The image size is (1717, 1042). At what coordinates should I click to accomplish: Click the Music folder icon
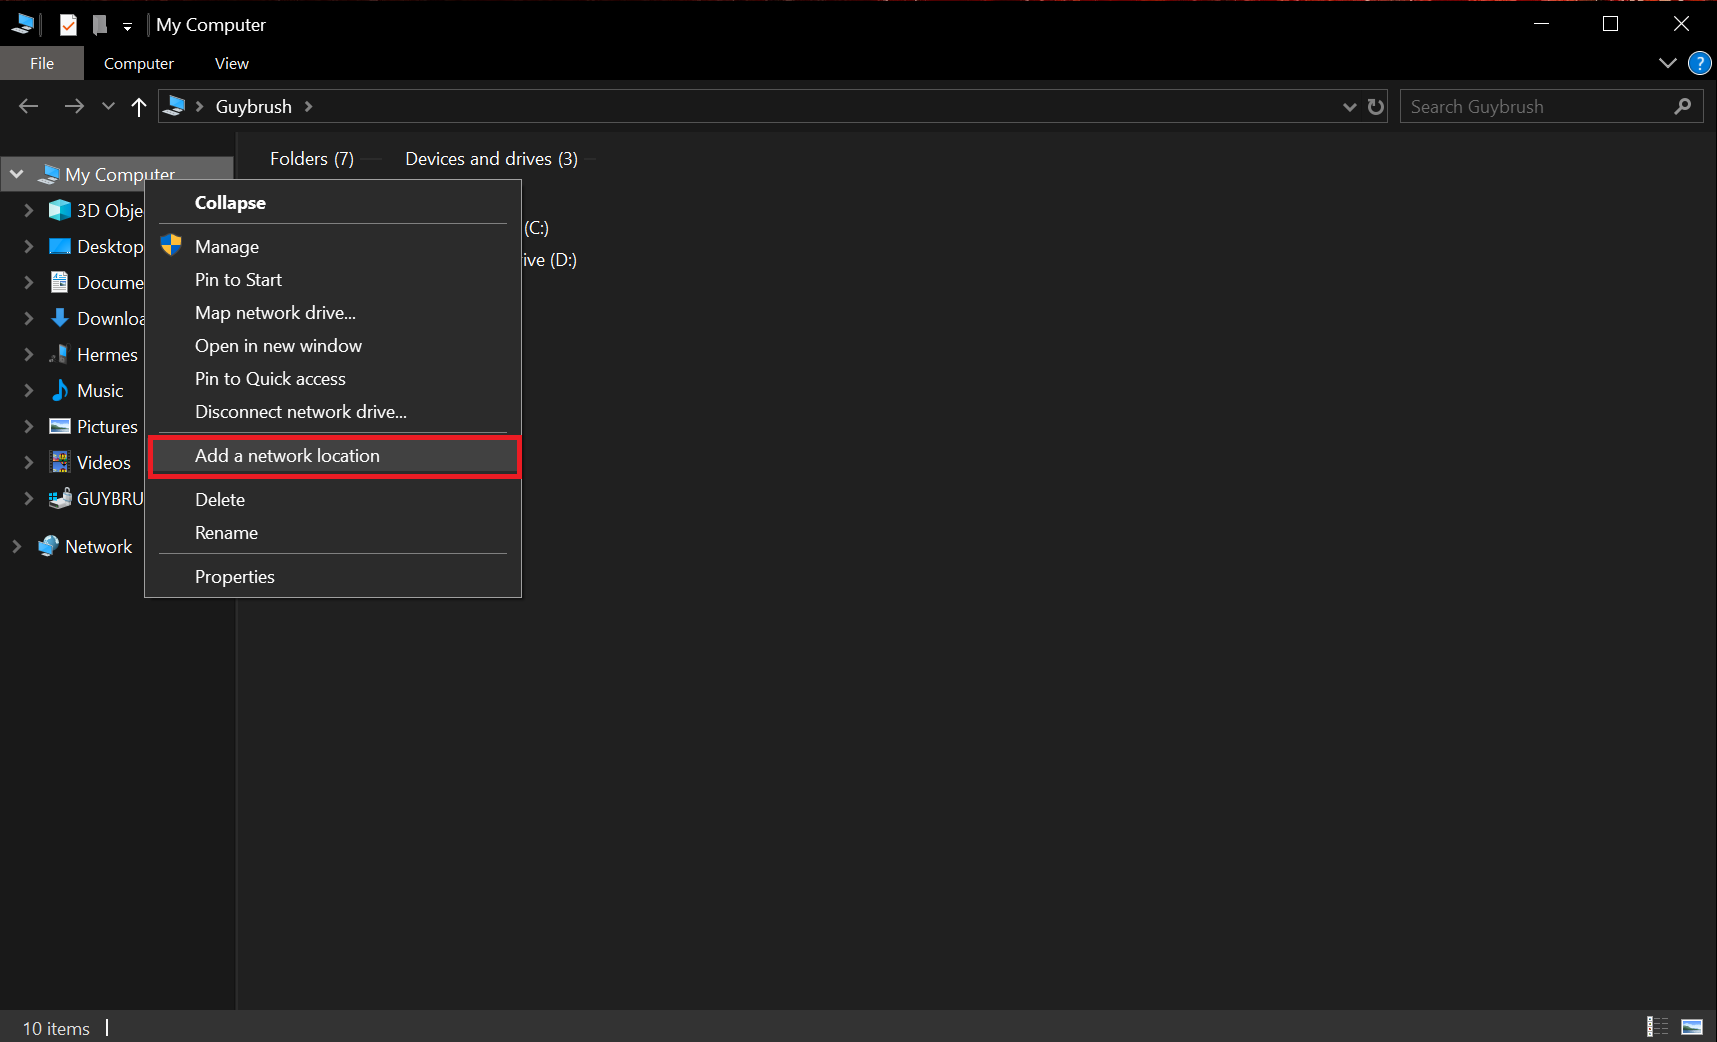(x=60, y=390)
